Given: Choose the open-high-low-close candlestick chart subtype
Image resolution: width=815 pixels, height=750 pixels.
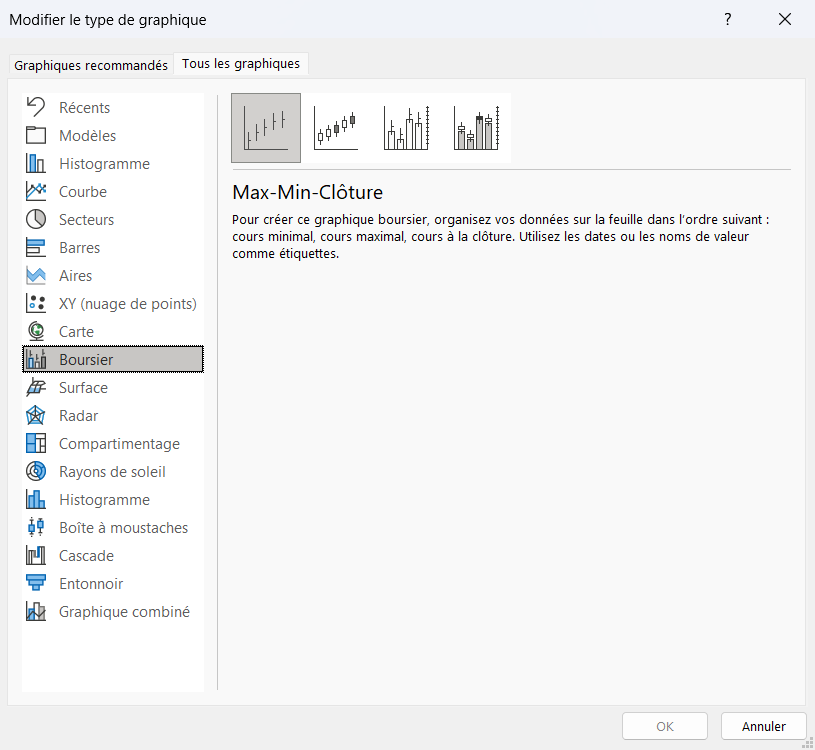Looking at the screenshot, I should 336,128.
